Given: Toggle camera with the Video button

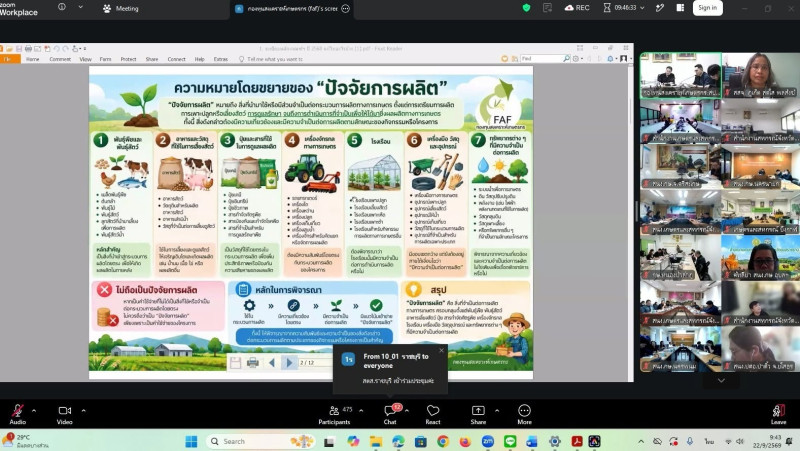Looking at the screenshot, I should tap(64, 414).
